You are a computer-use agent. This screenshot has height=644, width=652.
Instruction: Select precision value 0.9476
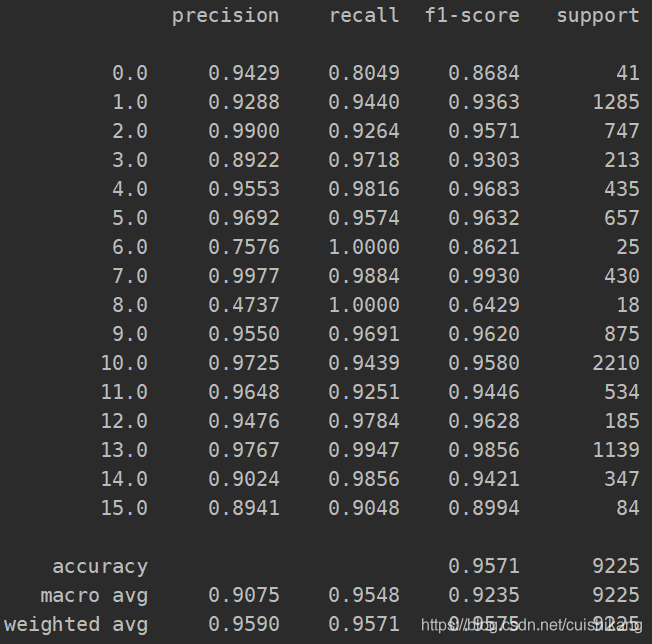coord(244,421)
